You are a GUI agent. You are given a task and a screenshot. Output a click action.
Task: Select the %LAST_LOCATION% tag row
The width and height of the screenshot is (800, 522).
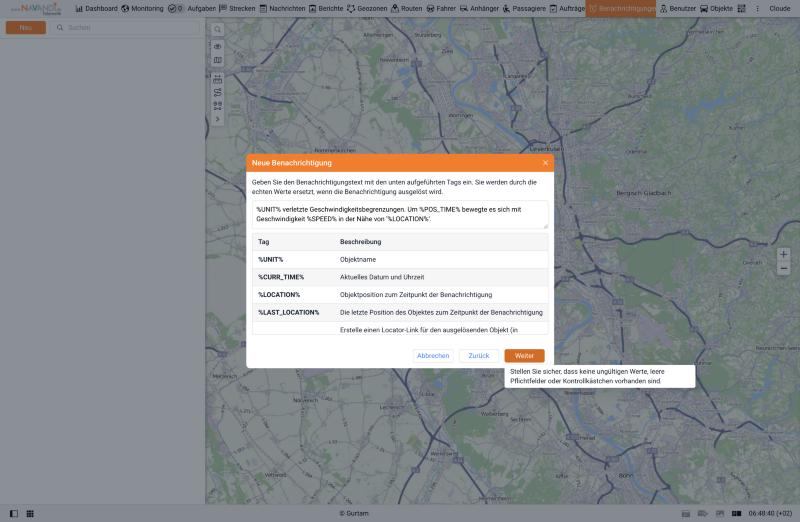click(400, 312)
